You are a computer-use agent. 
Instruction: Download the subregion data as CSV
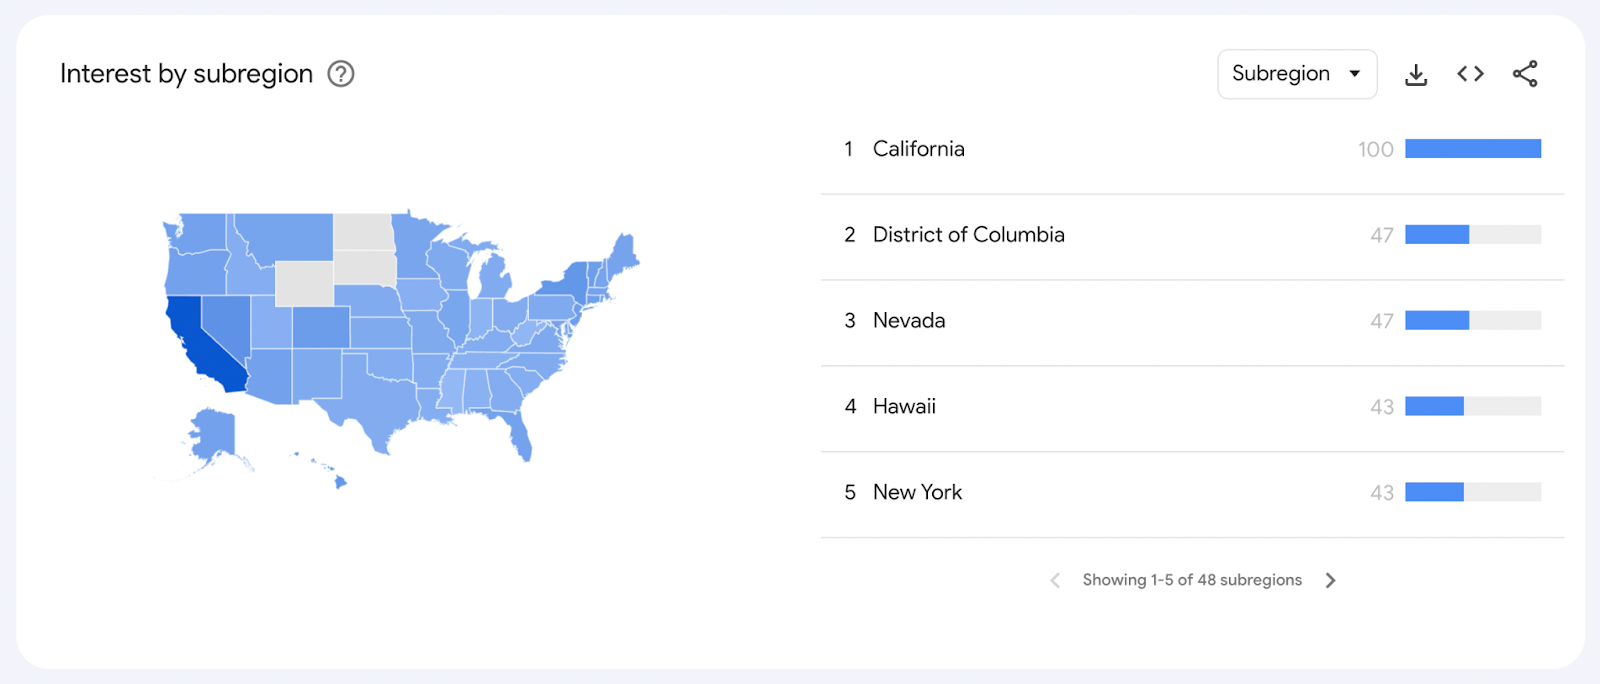(x=1416, y=74)
